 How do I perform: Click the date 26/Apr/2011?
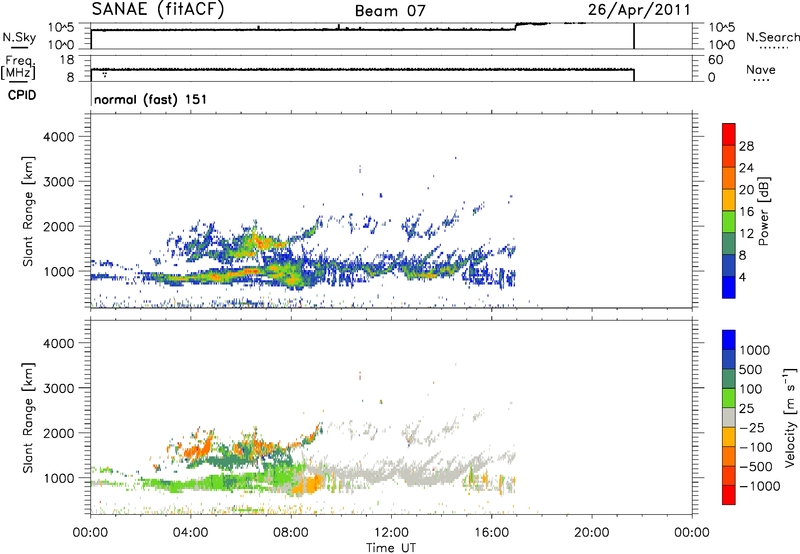coord(639,10)
